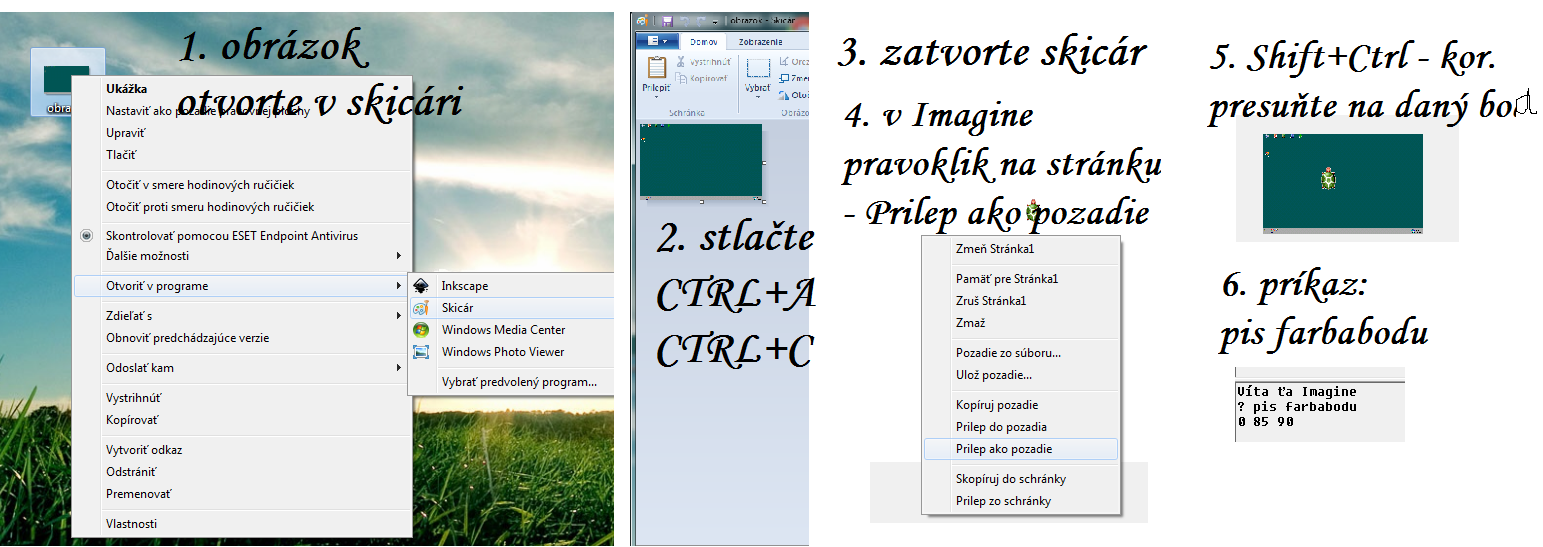Click the Save icon in the Paint quick access toolbar
This screenshot has width=1543, height=547.
(x=667, y=21)
